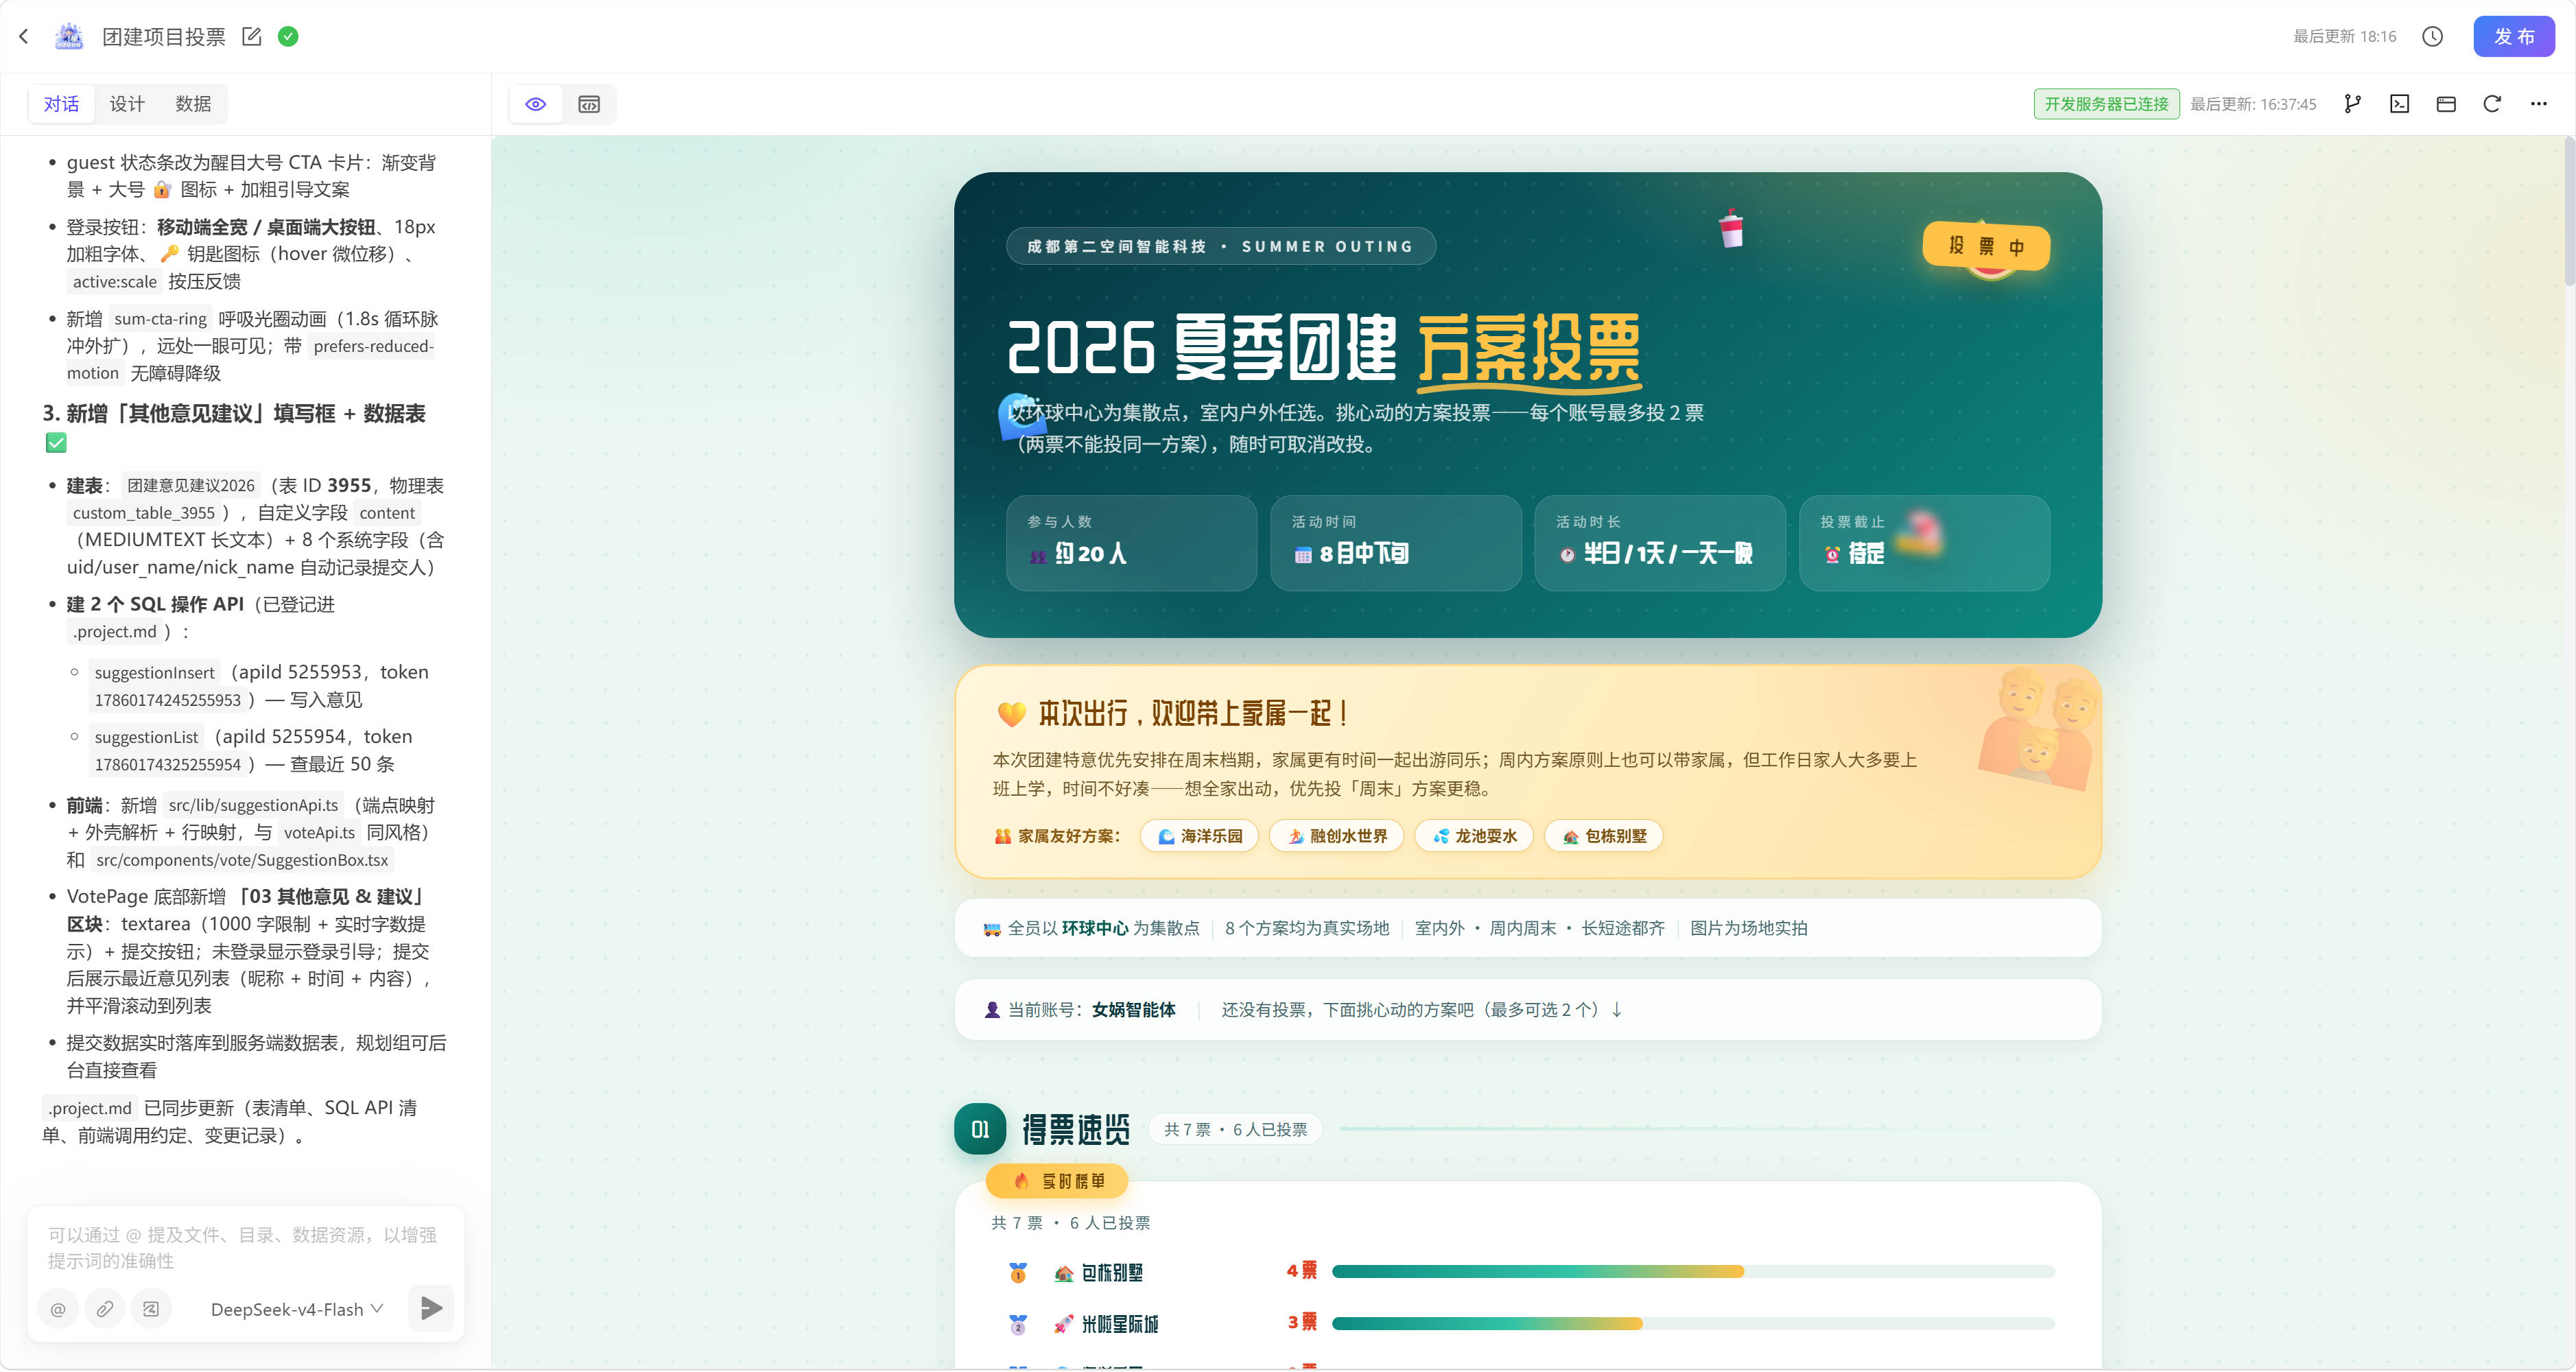Click the sum-cta-ring code label
This screenshot has width=2576, height=1372.
point(160,319)
